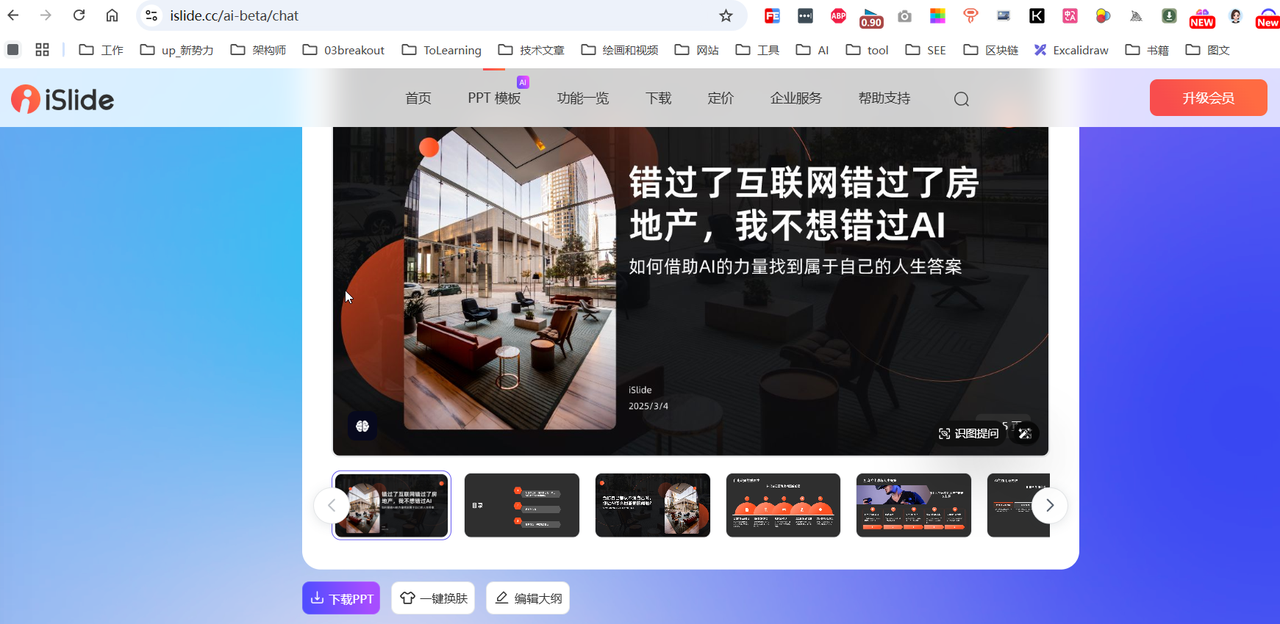Click the green download extension icon
Viewport: 1280px width, 624px height.
[x=1169, y=16]
